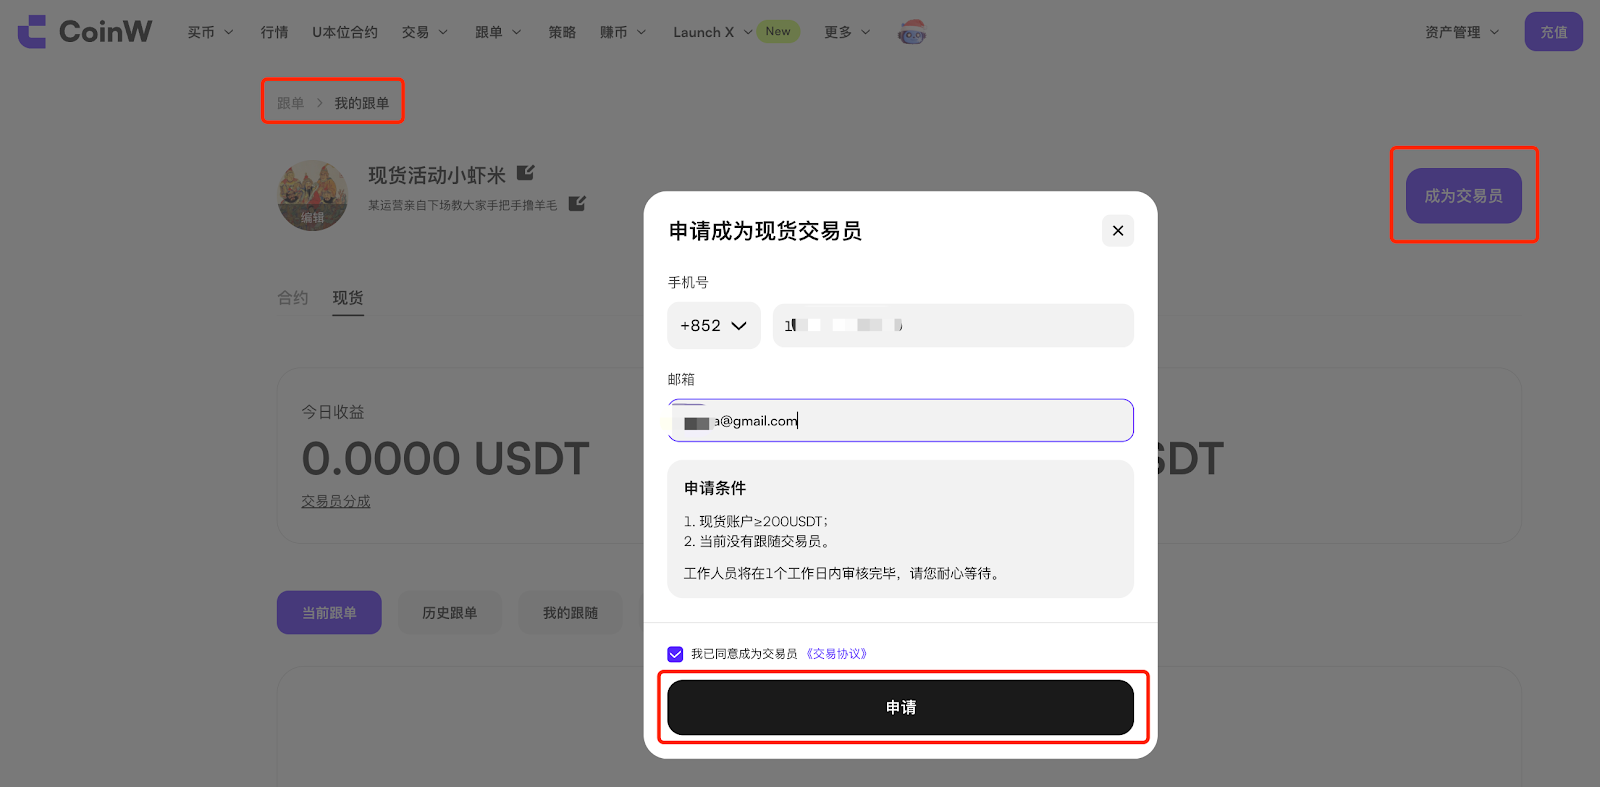Image resolution: width=1600 pixels, height=787 pixels.
Task: Edit nickname with the pencil icon
Action: coord(526,174)
